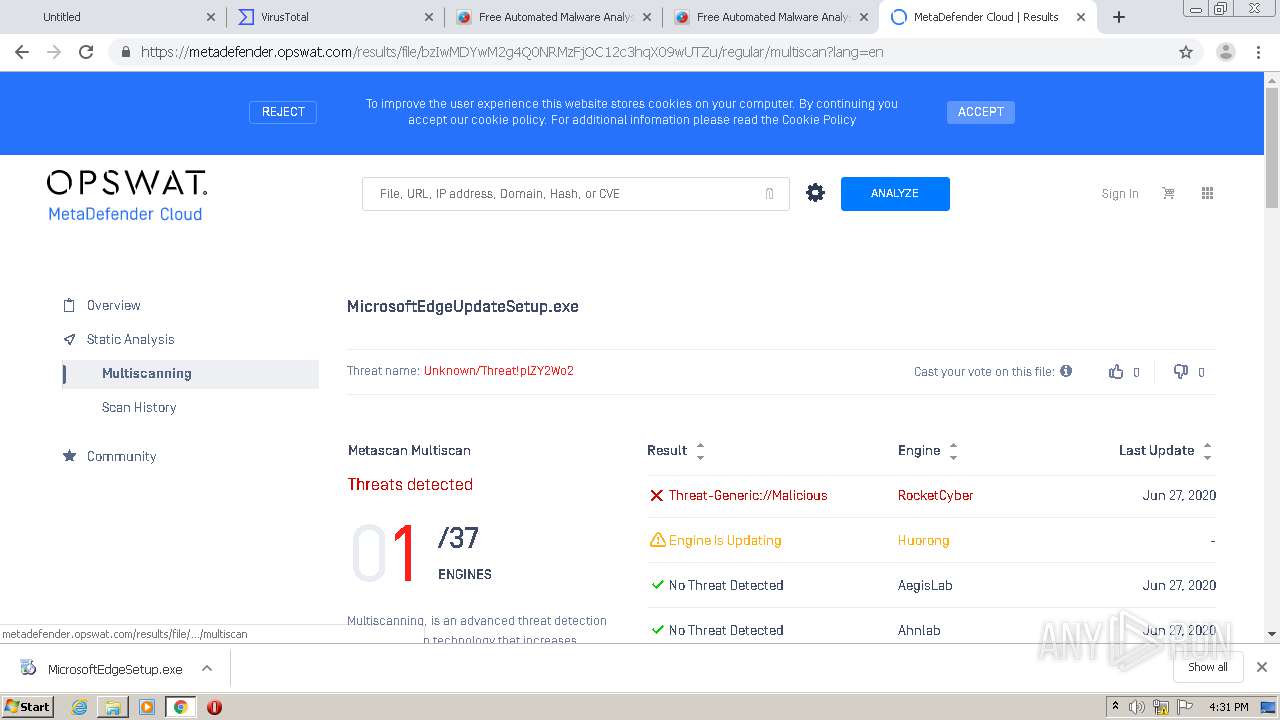Close the VirusTotal tab
The height and width of the screenshot is (720, 1280).
(x=428, y=17)
